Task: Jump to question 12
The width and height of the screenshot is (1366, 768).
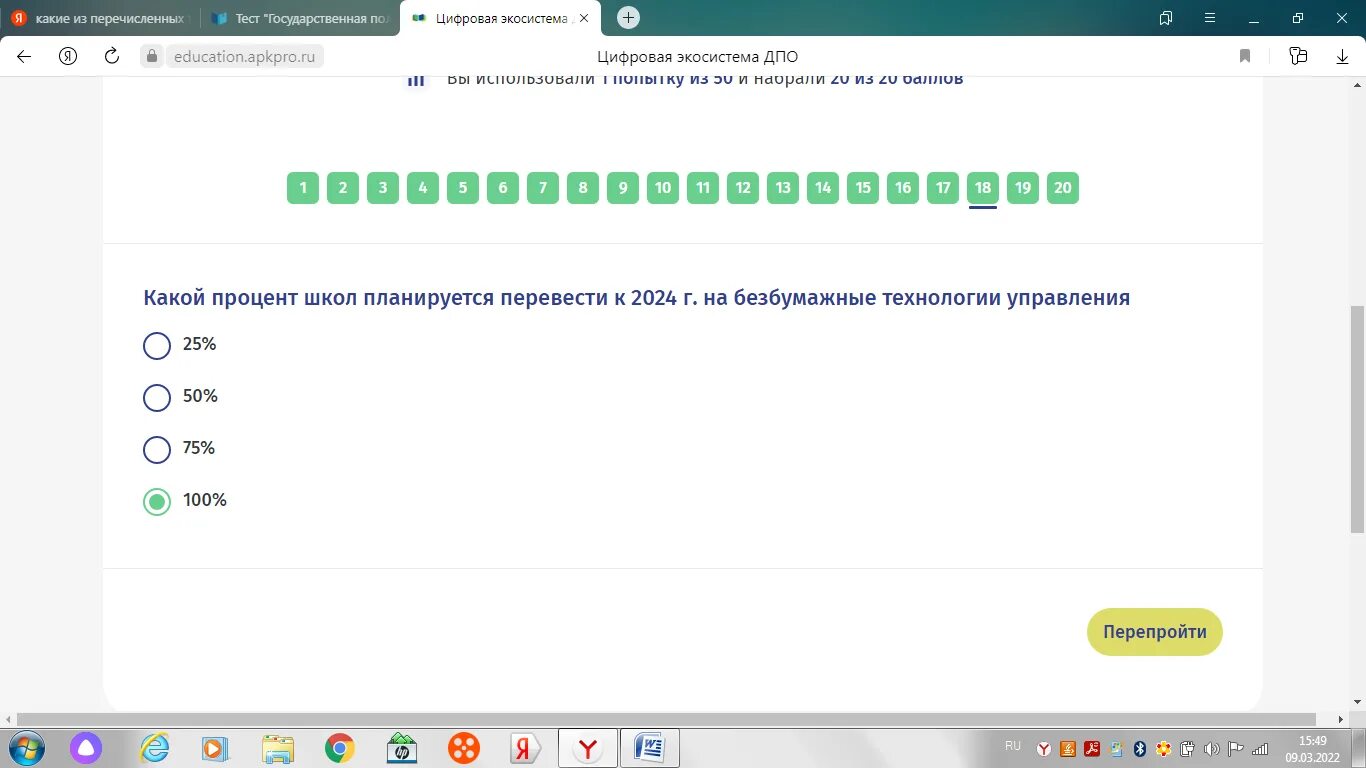Action: pos(743,188)
